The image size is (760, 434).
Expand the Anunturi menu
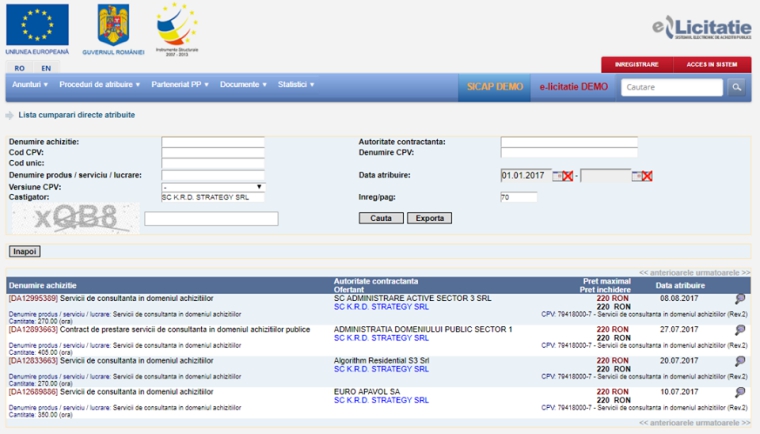[30, 84]
